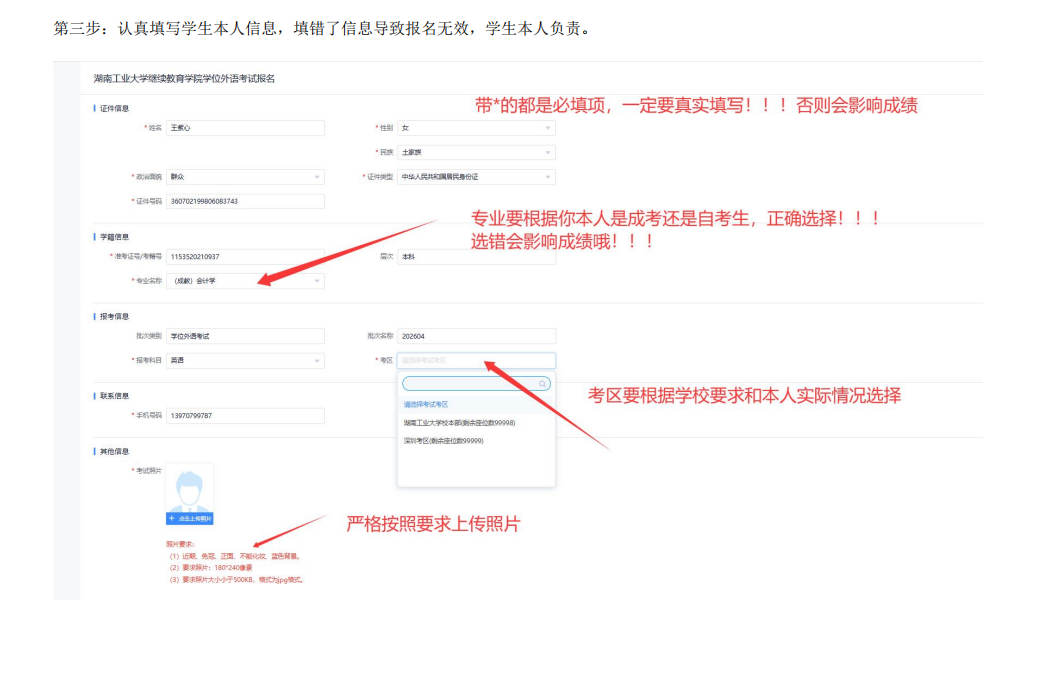
Task: Click the blue 点击上传照片 upload button
Action: pos(189,519)
